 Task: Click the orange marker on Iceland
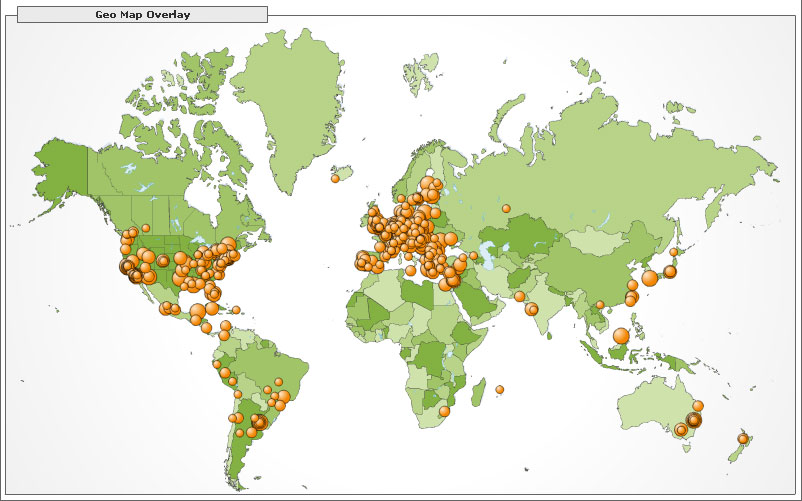point(335,179)
